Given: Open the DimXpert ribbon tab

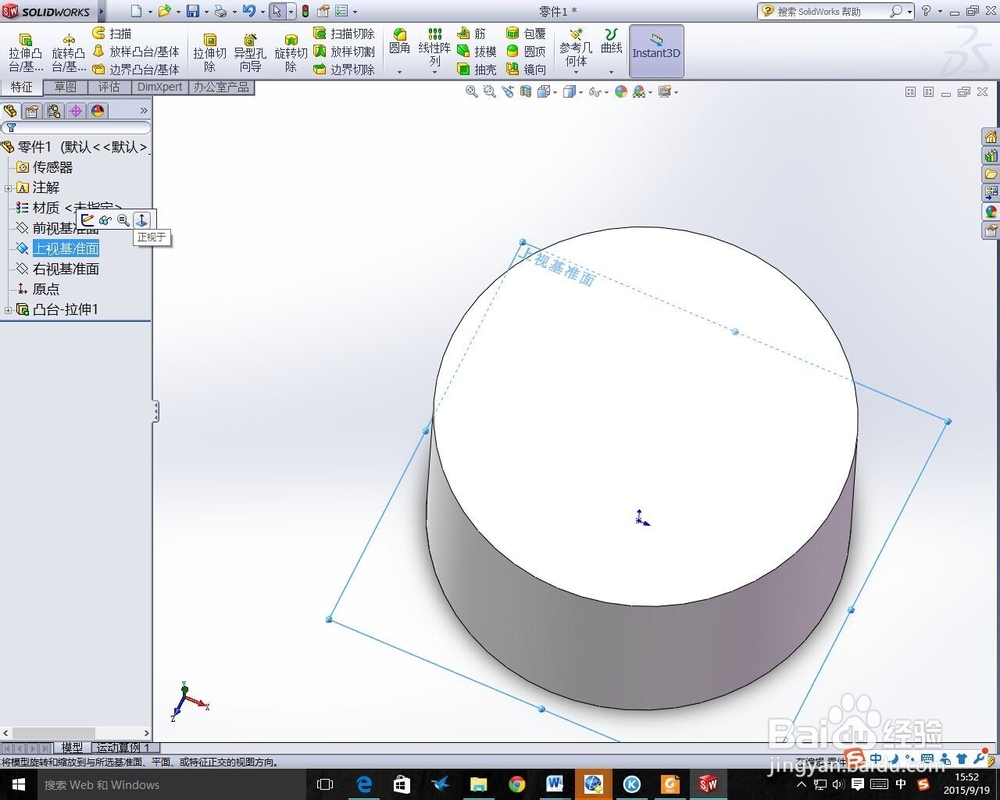Looking at the screenshot, I should coord(159,87).
